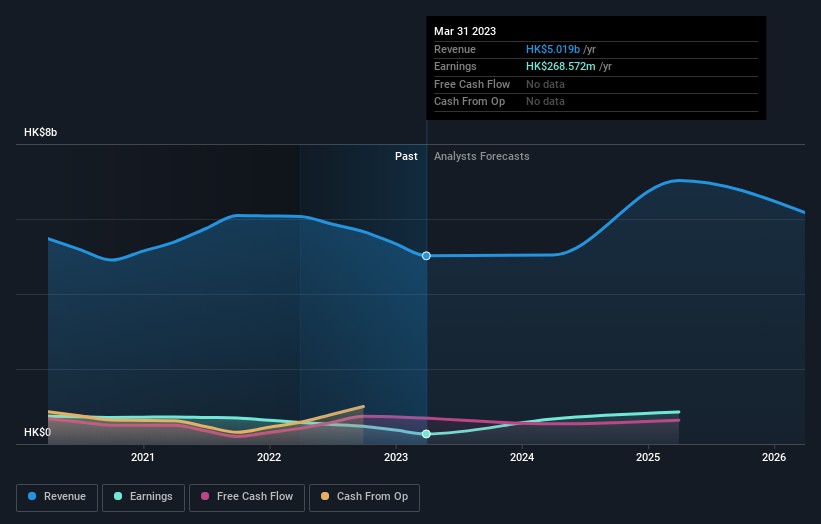Click the Earnings data point at Mar 2023
Viewport: 821px width, 524px height.
426,434
